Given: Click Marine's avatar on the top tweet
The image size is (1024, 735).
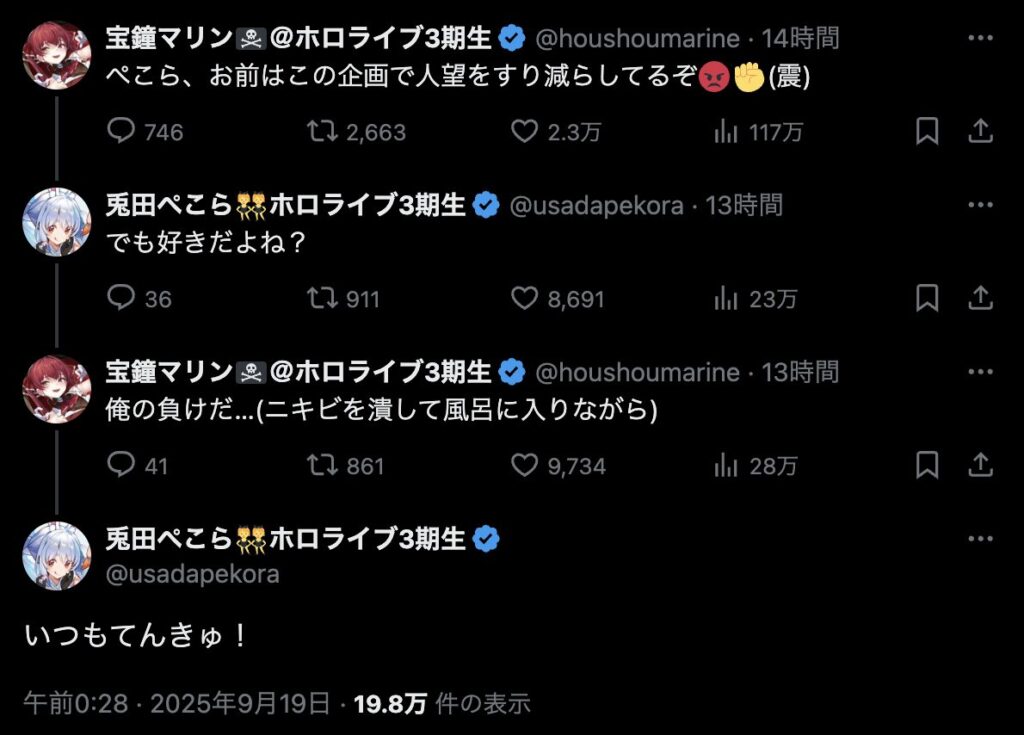Looking at the screenshot, I should pyautogui.click(x=57, y=55).
